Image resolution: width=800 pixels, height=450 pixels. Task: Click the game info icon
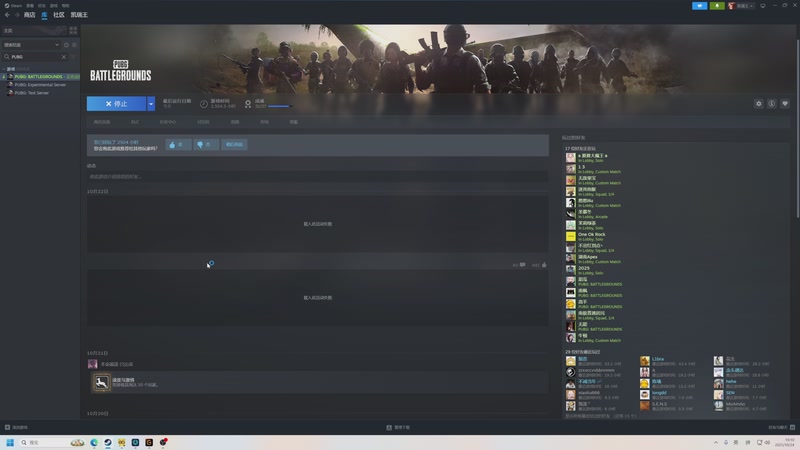772,104
